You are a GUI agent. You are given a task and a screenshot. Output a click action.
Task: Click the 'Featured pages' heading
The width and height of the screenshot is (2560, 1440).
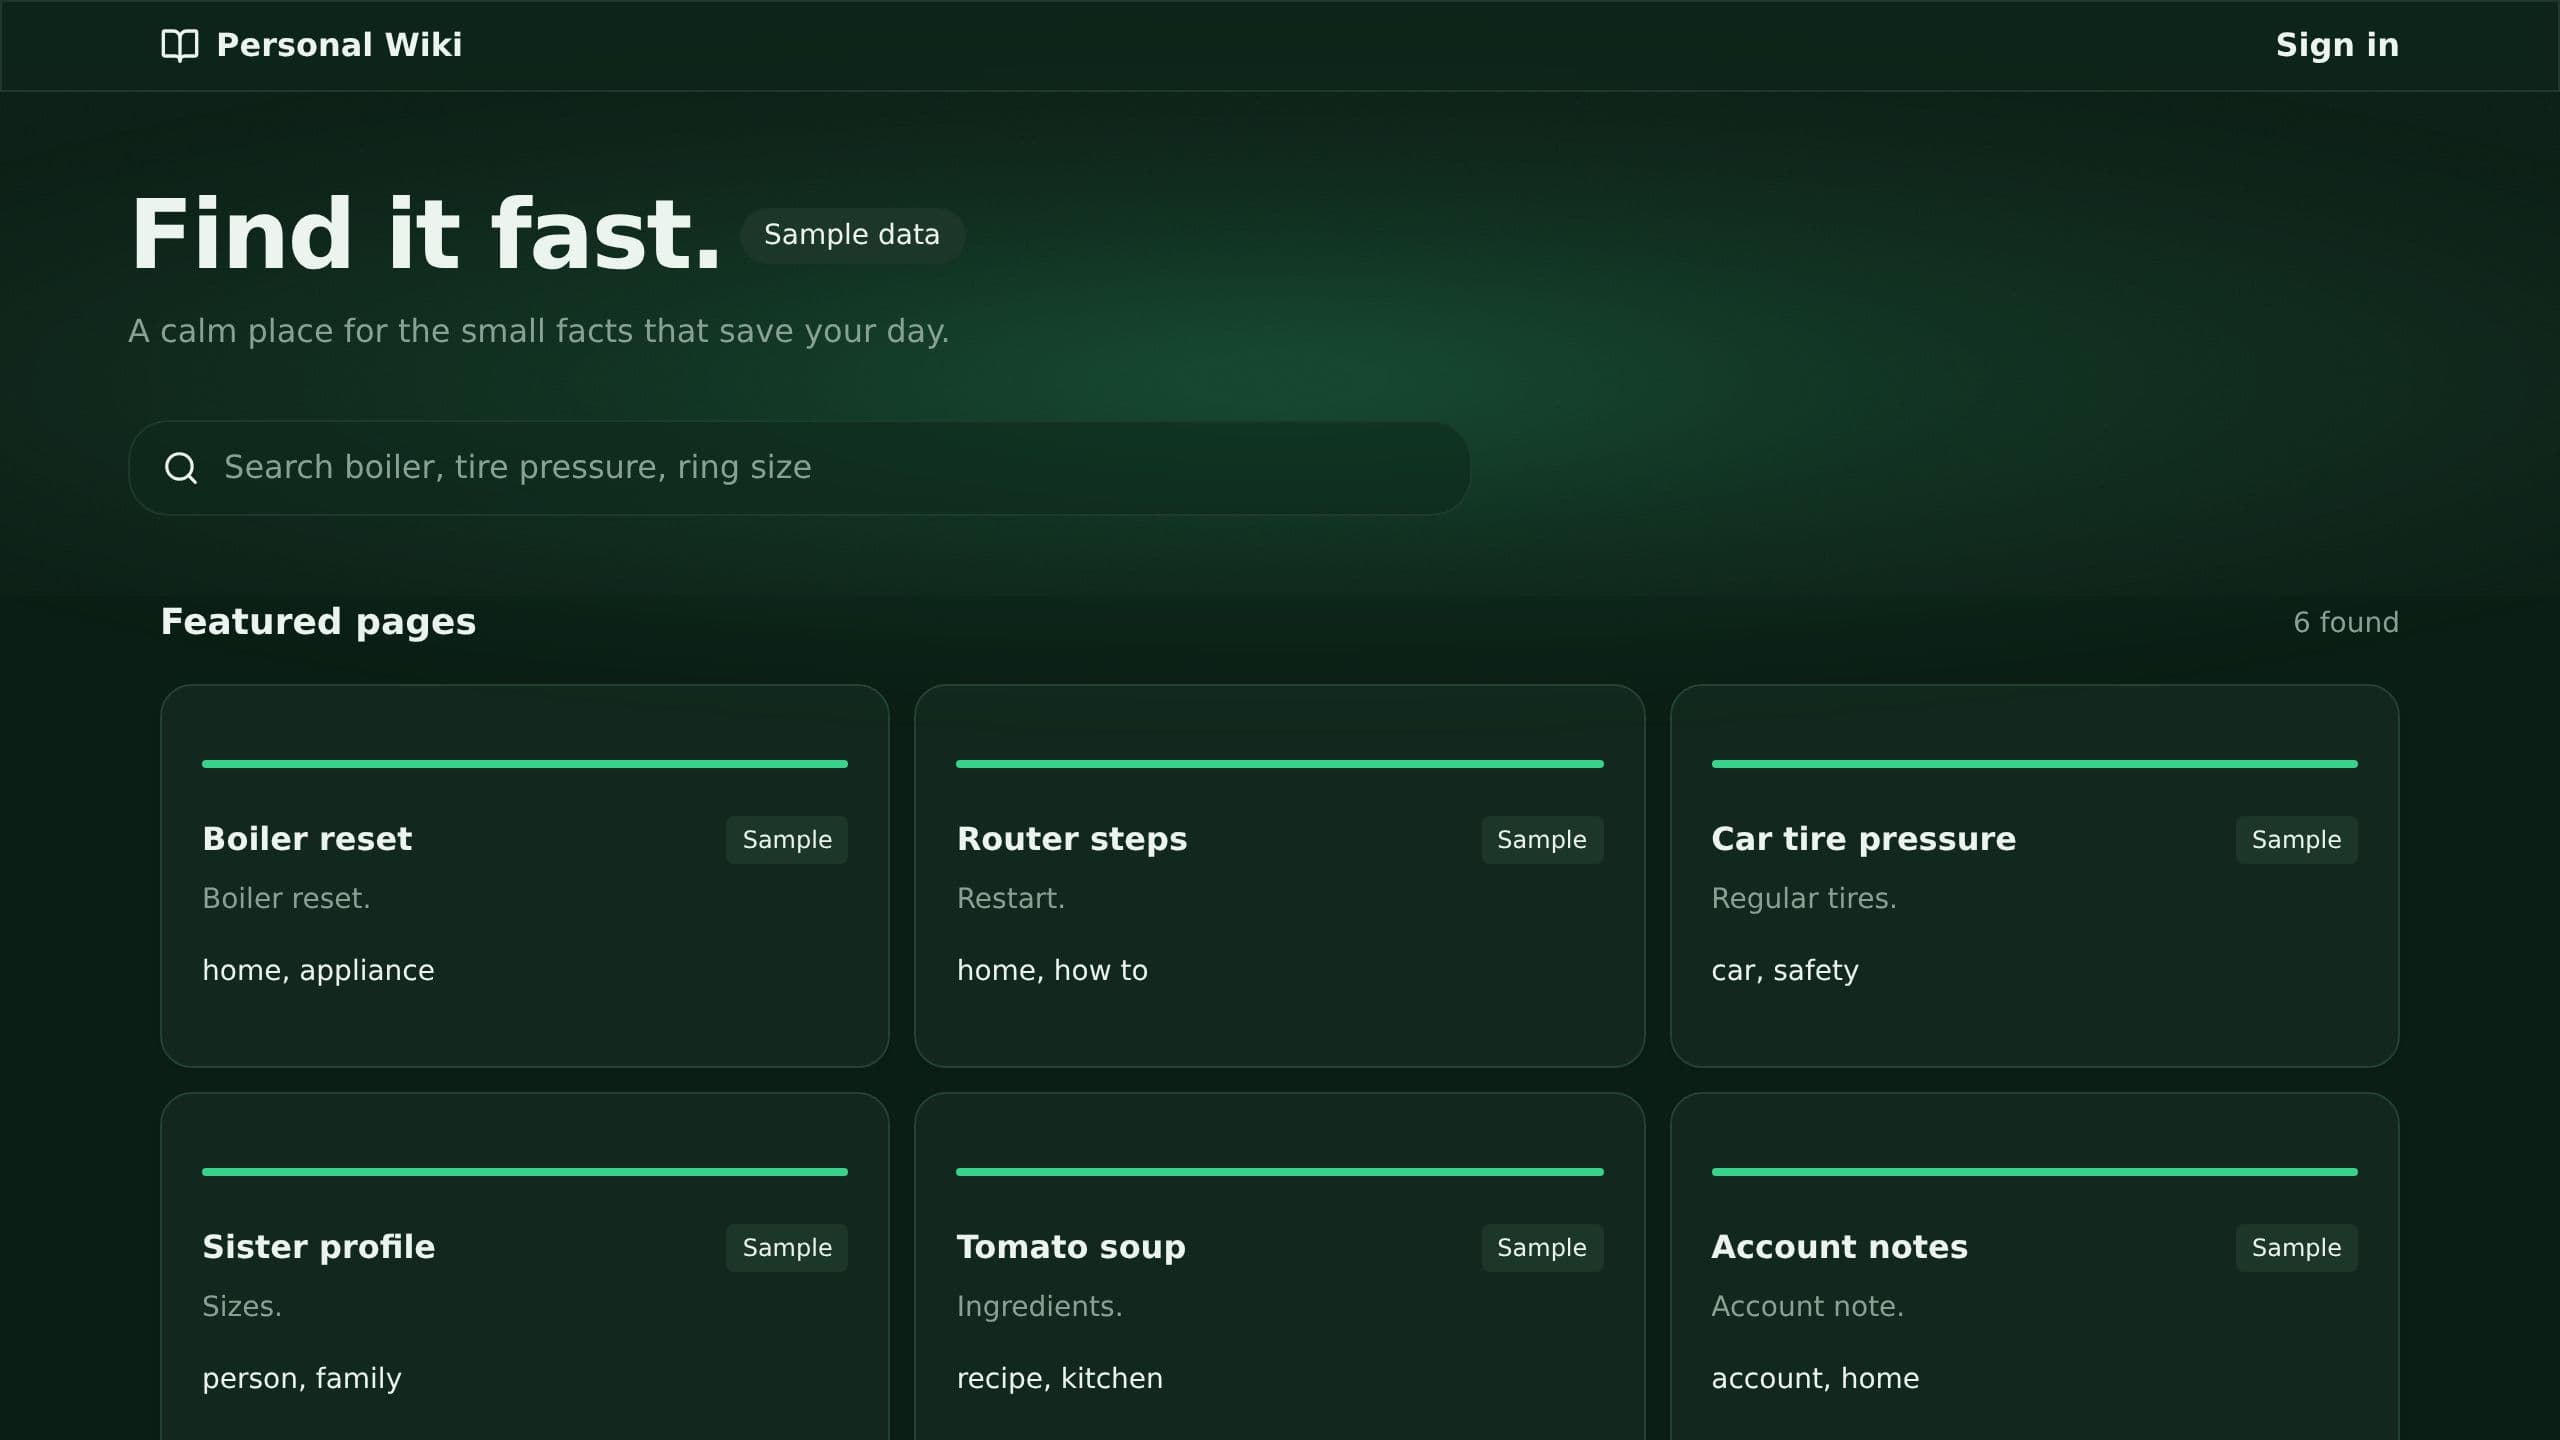318,622
